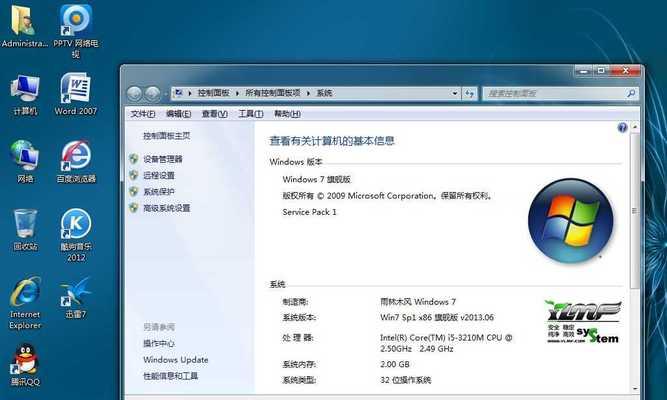The height and width of the screenshot is (400, 667).
Task: Open the 编辑(E) menu
Action: click(x=178, y=114)
